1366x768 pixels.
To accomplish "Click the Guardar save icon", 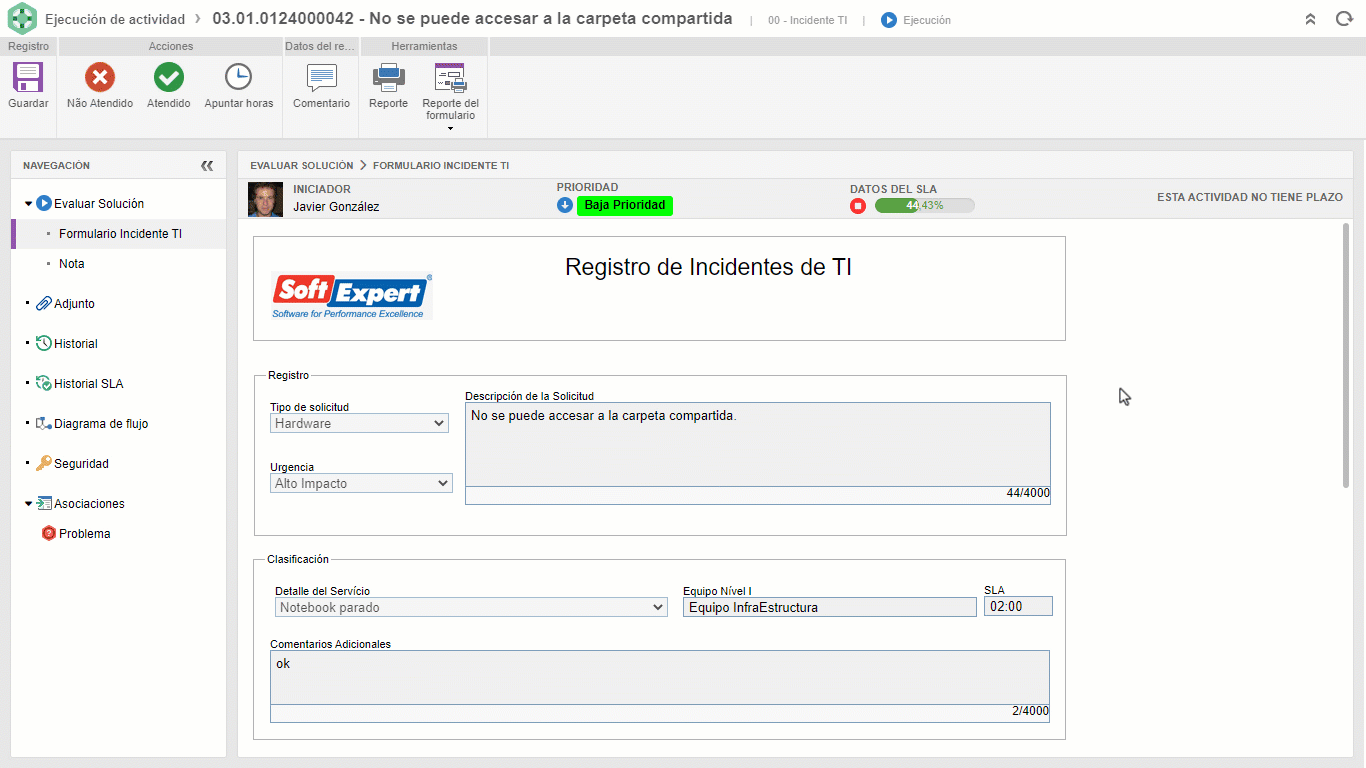I will click(28, 78).
